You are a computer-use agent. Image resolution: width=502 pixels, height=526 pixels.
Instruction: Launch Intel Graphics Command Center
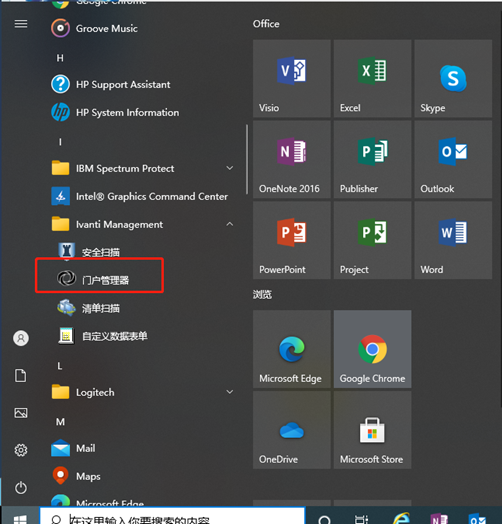point(141,196)
